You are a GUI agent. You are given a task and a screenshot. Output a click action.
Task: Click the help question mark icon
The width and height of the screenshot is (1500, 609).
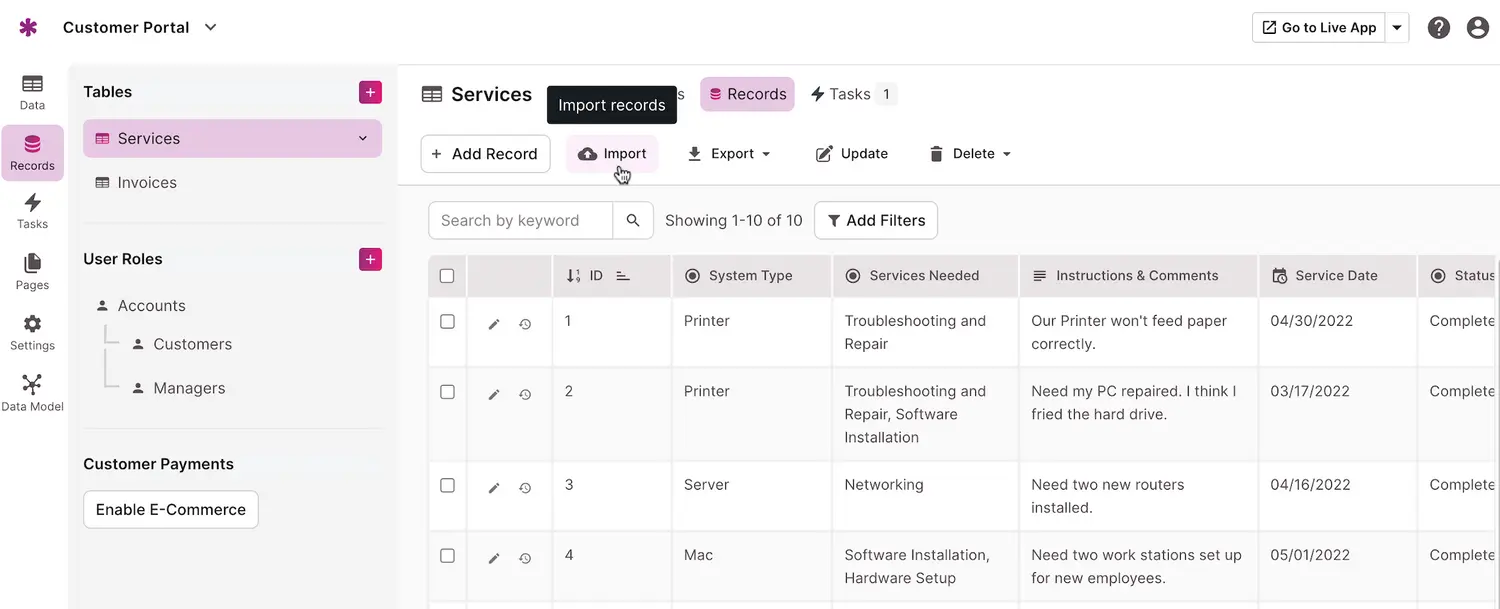pyautogui.click(x=1439, y=28)
